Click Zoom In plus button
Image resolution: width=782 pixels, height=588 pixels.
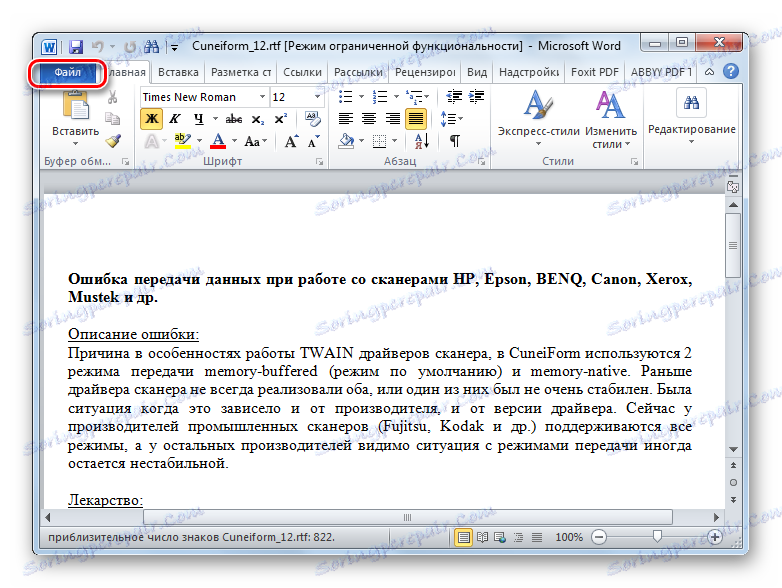pos(715,537)
